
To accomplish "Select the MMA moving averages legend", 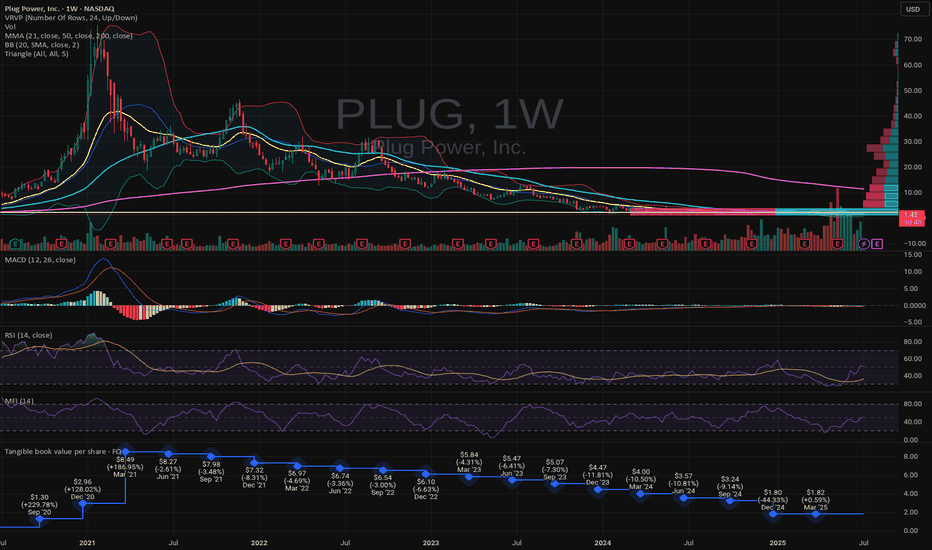I will (x=68, y=36).
